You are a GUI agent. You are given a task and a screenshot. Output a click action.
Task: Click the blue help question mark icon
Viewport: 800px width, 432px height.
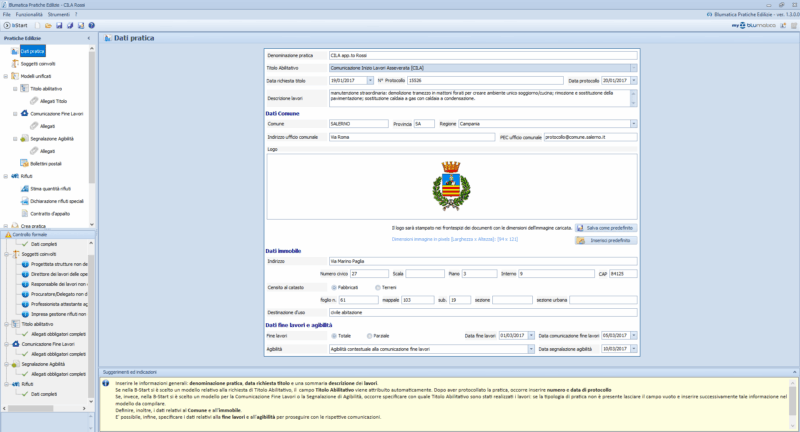click(92, 25)
